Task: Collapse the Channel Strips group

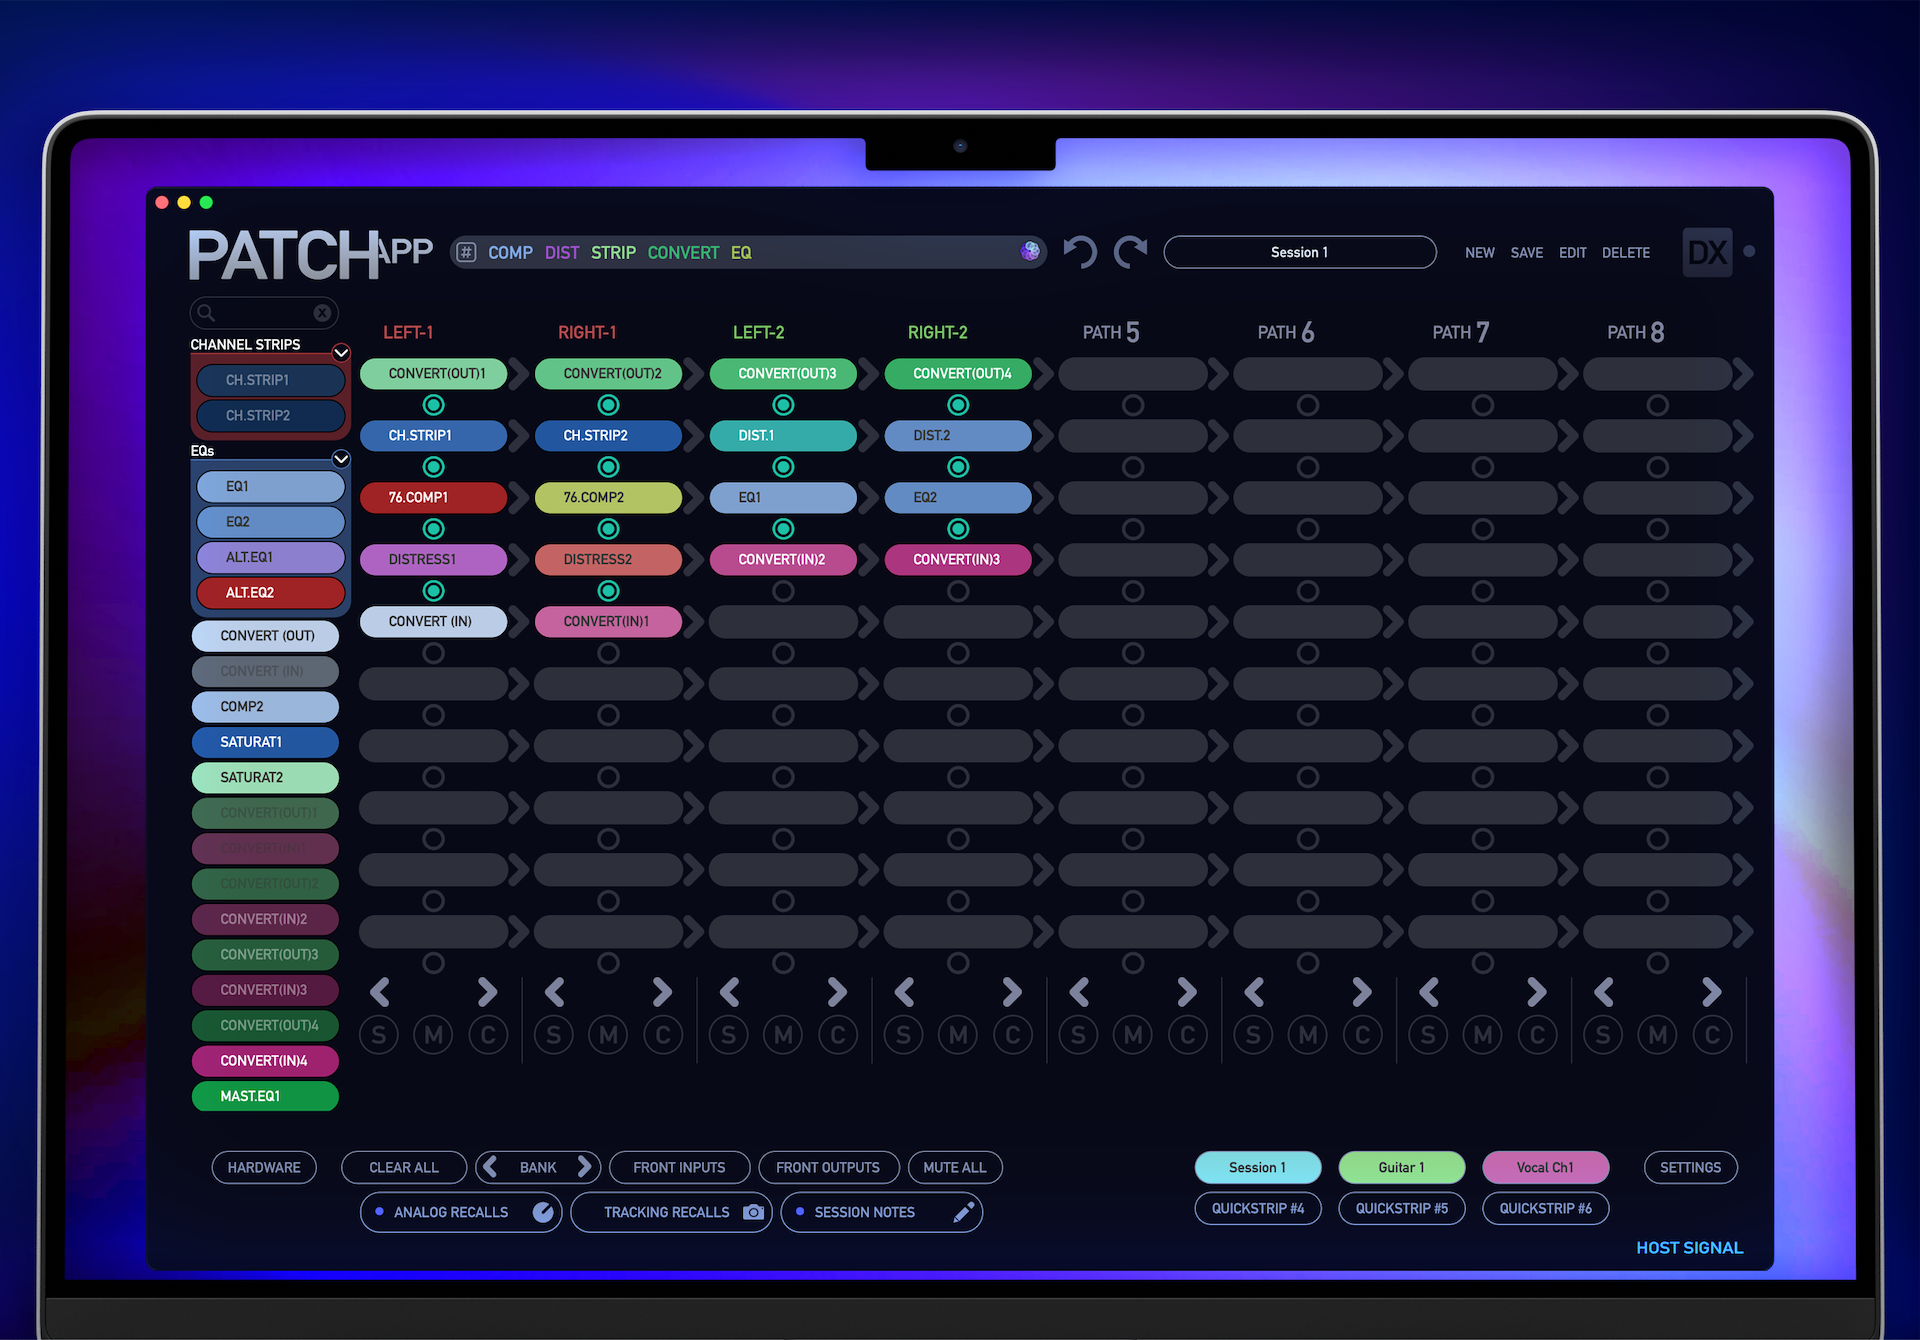Action: click(341, 352)
